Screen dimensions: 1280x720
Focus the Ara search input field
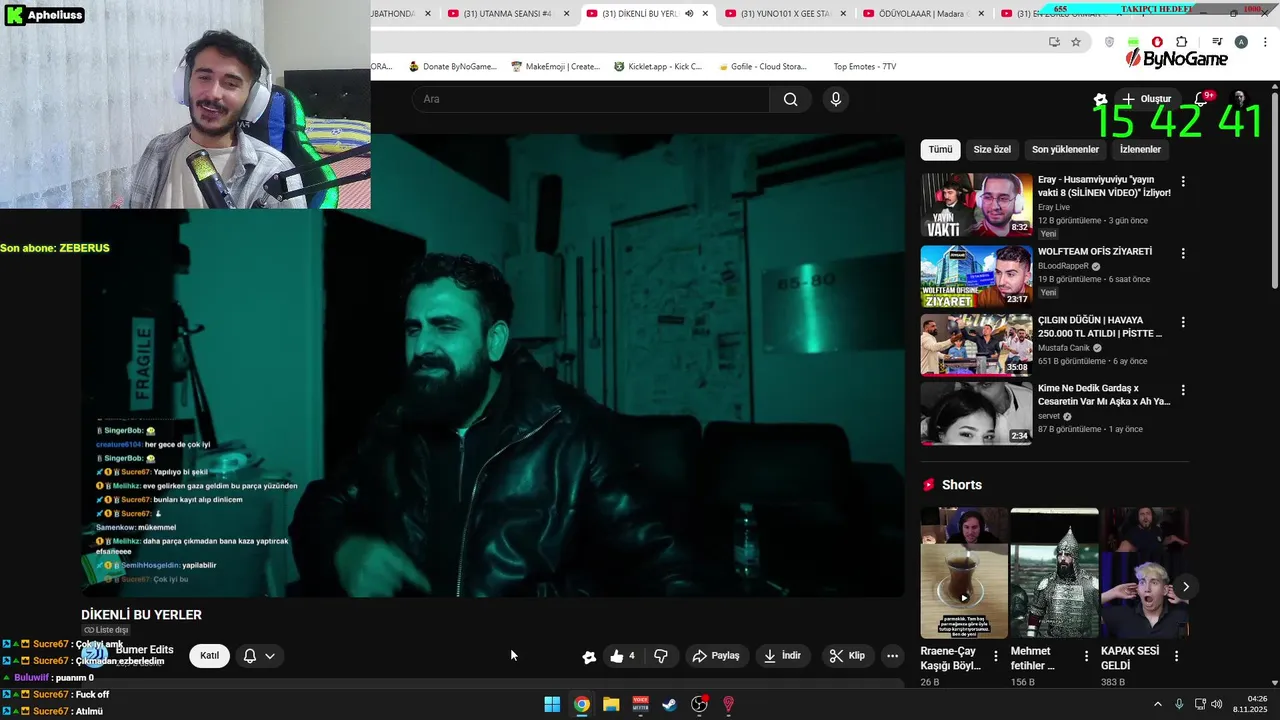pos(590,99)
